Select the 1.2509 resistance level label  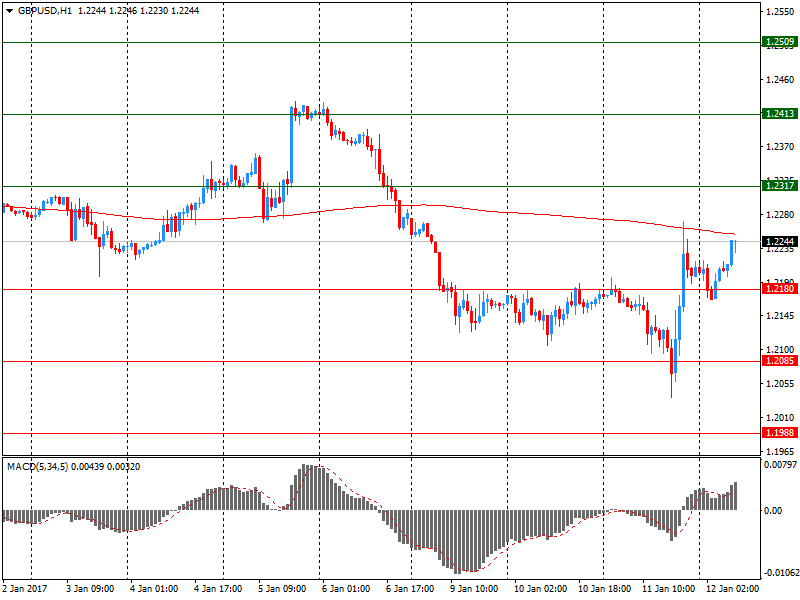(x=780, y=42)
